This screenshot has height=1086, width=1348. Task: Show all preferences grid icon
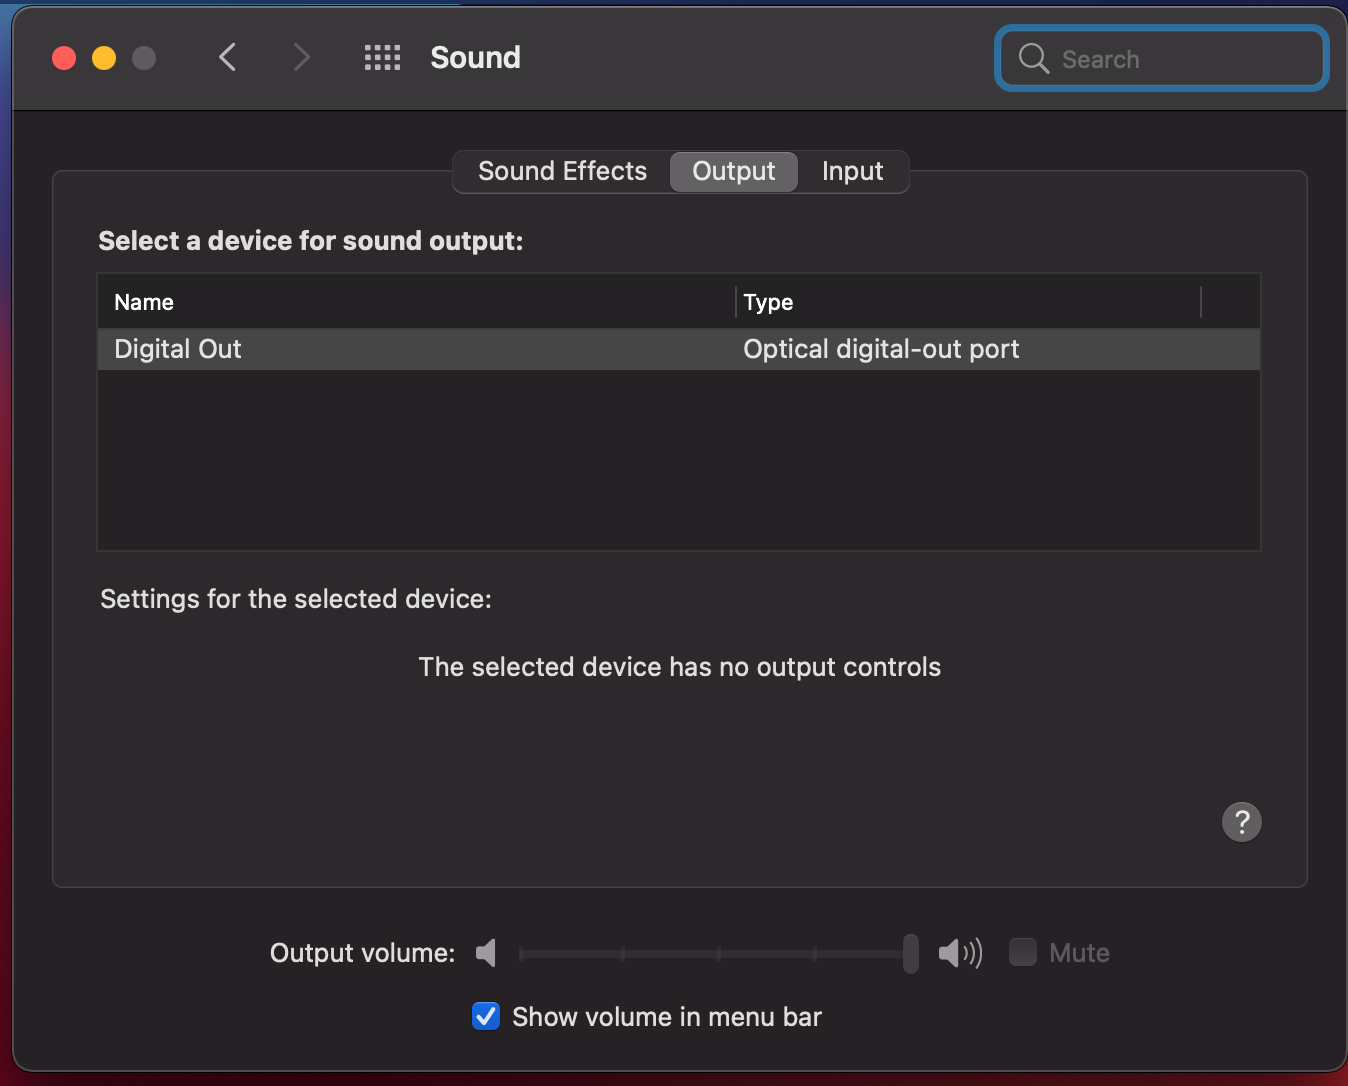(x=382, y=57)
